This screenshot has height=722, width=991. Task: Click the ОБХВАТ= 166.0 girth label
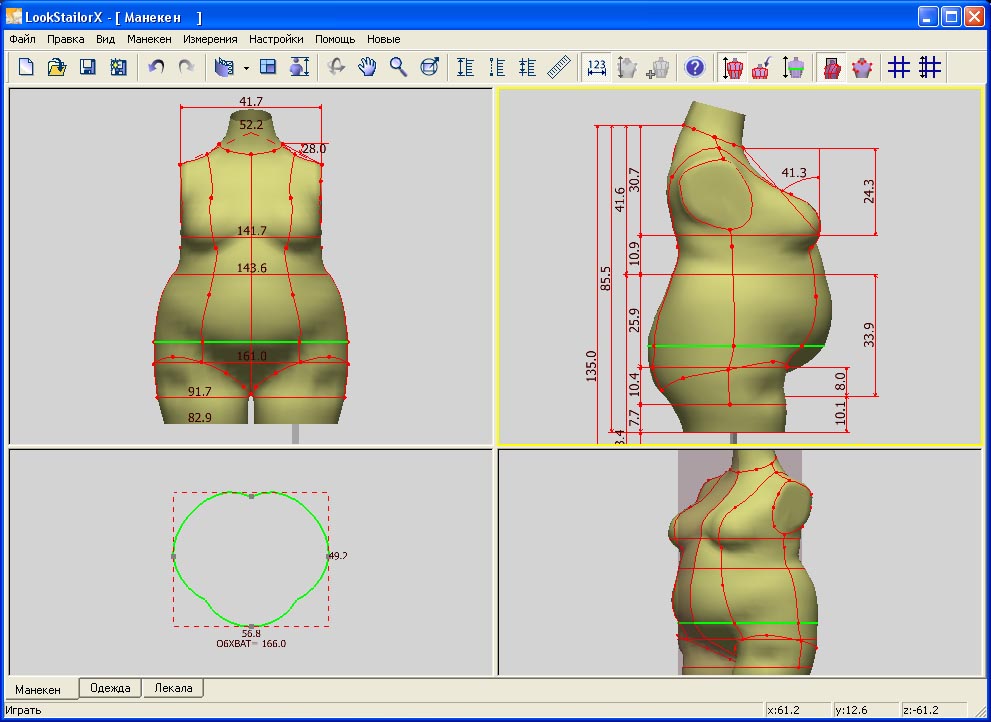click(x=251, y=644)
